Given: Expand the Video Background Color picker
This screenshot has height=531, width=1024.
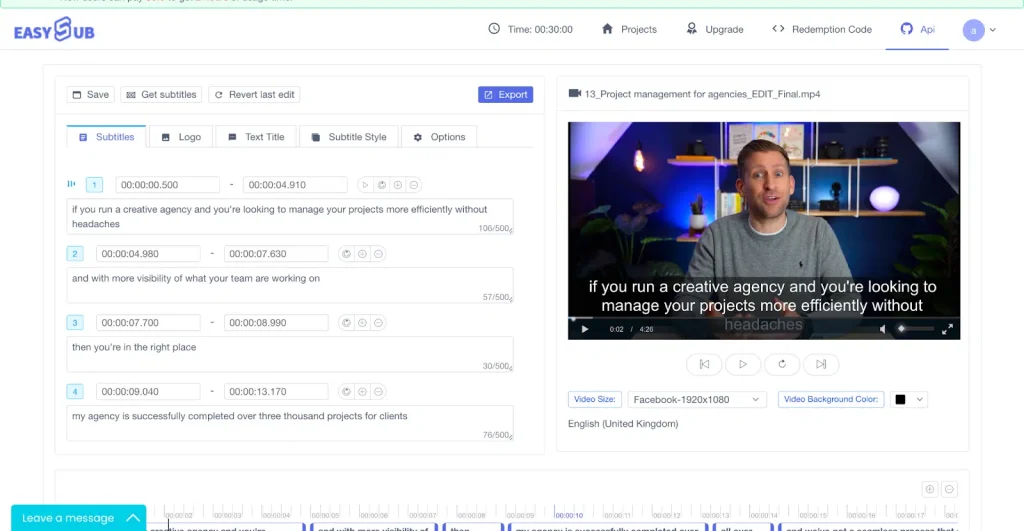Looking at the screenshot, I should tap(909, 400).
